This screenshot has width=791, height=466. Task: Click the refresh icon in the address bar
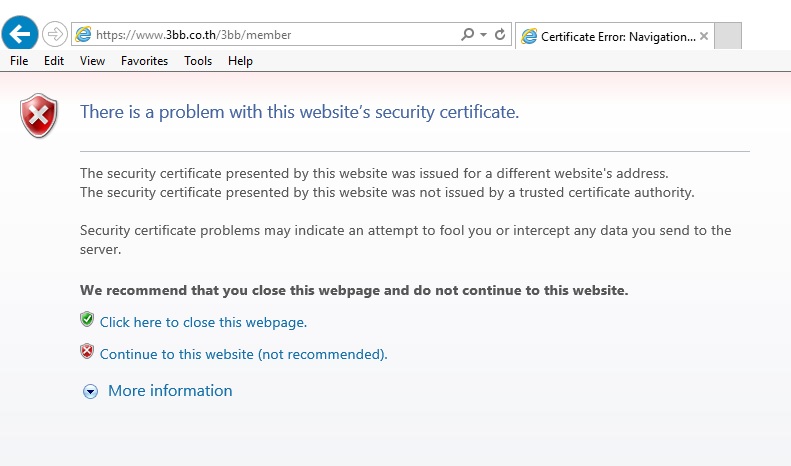tap(500, 35)
